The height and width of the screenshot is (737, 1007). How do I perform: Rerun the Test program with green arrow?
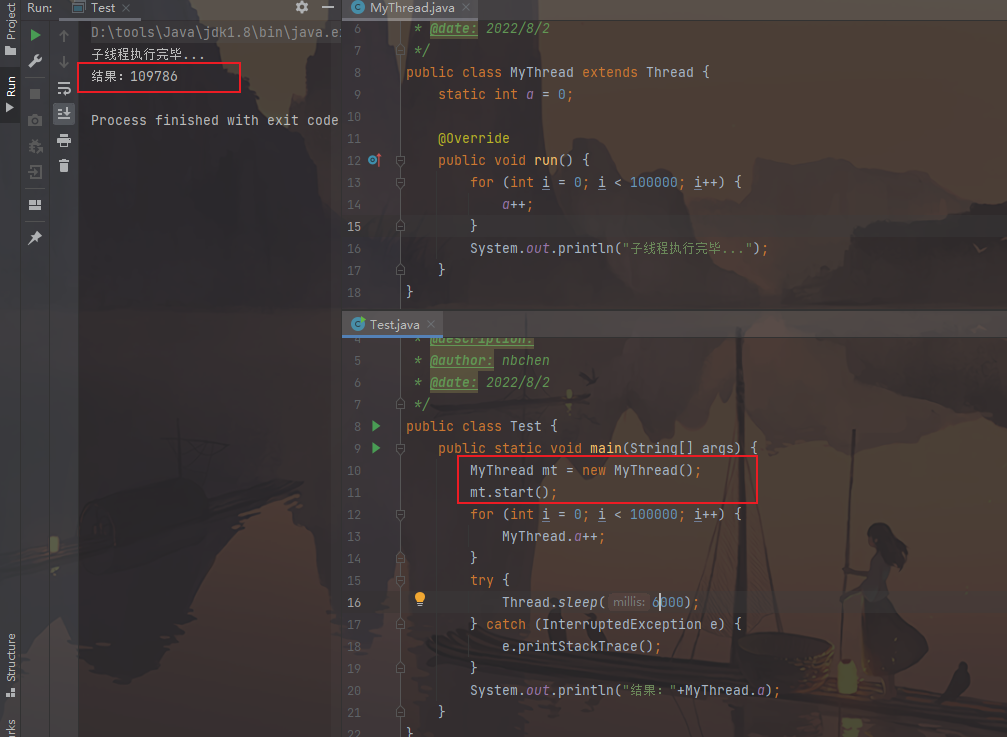(x=35, y=35)
